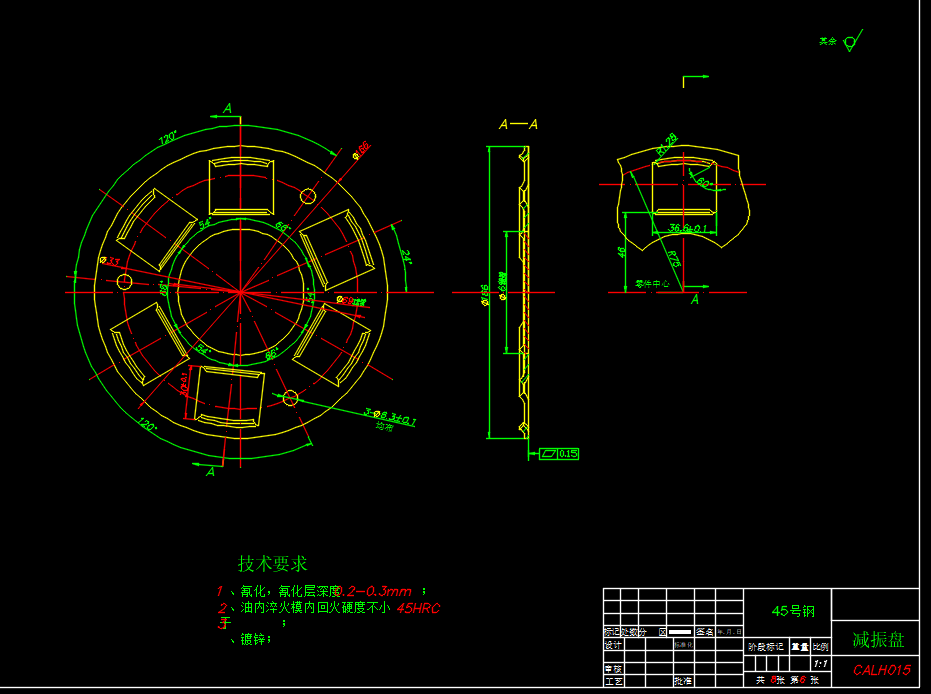Click the 零件中心 annotation in detail view
Screen dimensions: 931x694
pos(653,284)
